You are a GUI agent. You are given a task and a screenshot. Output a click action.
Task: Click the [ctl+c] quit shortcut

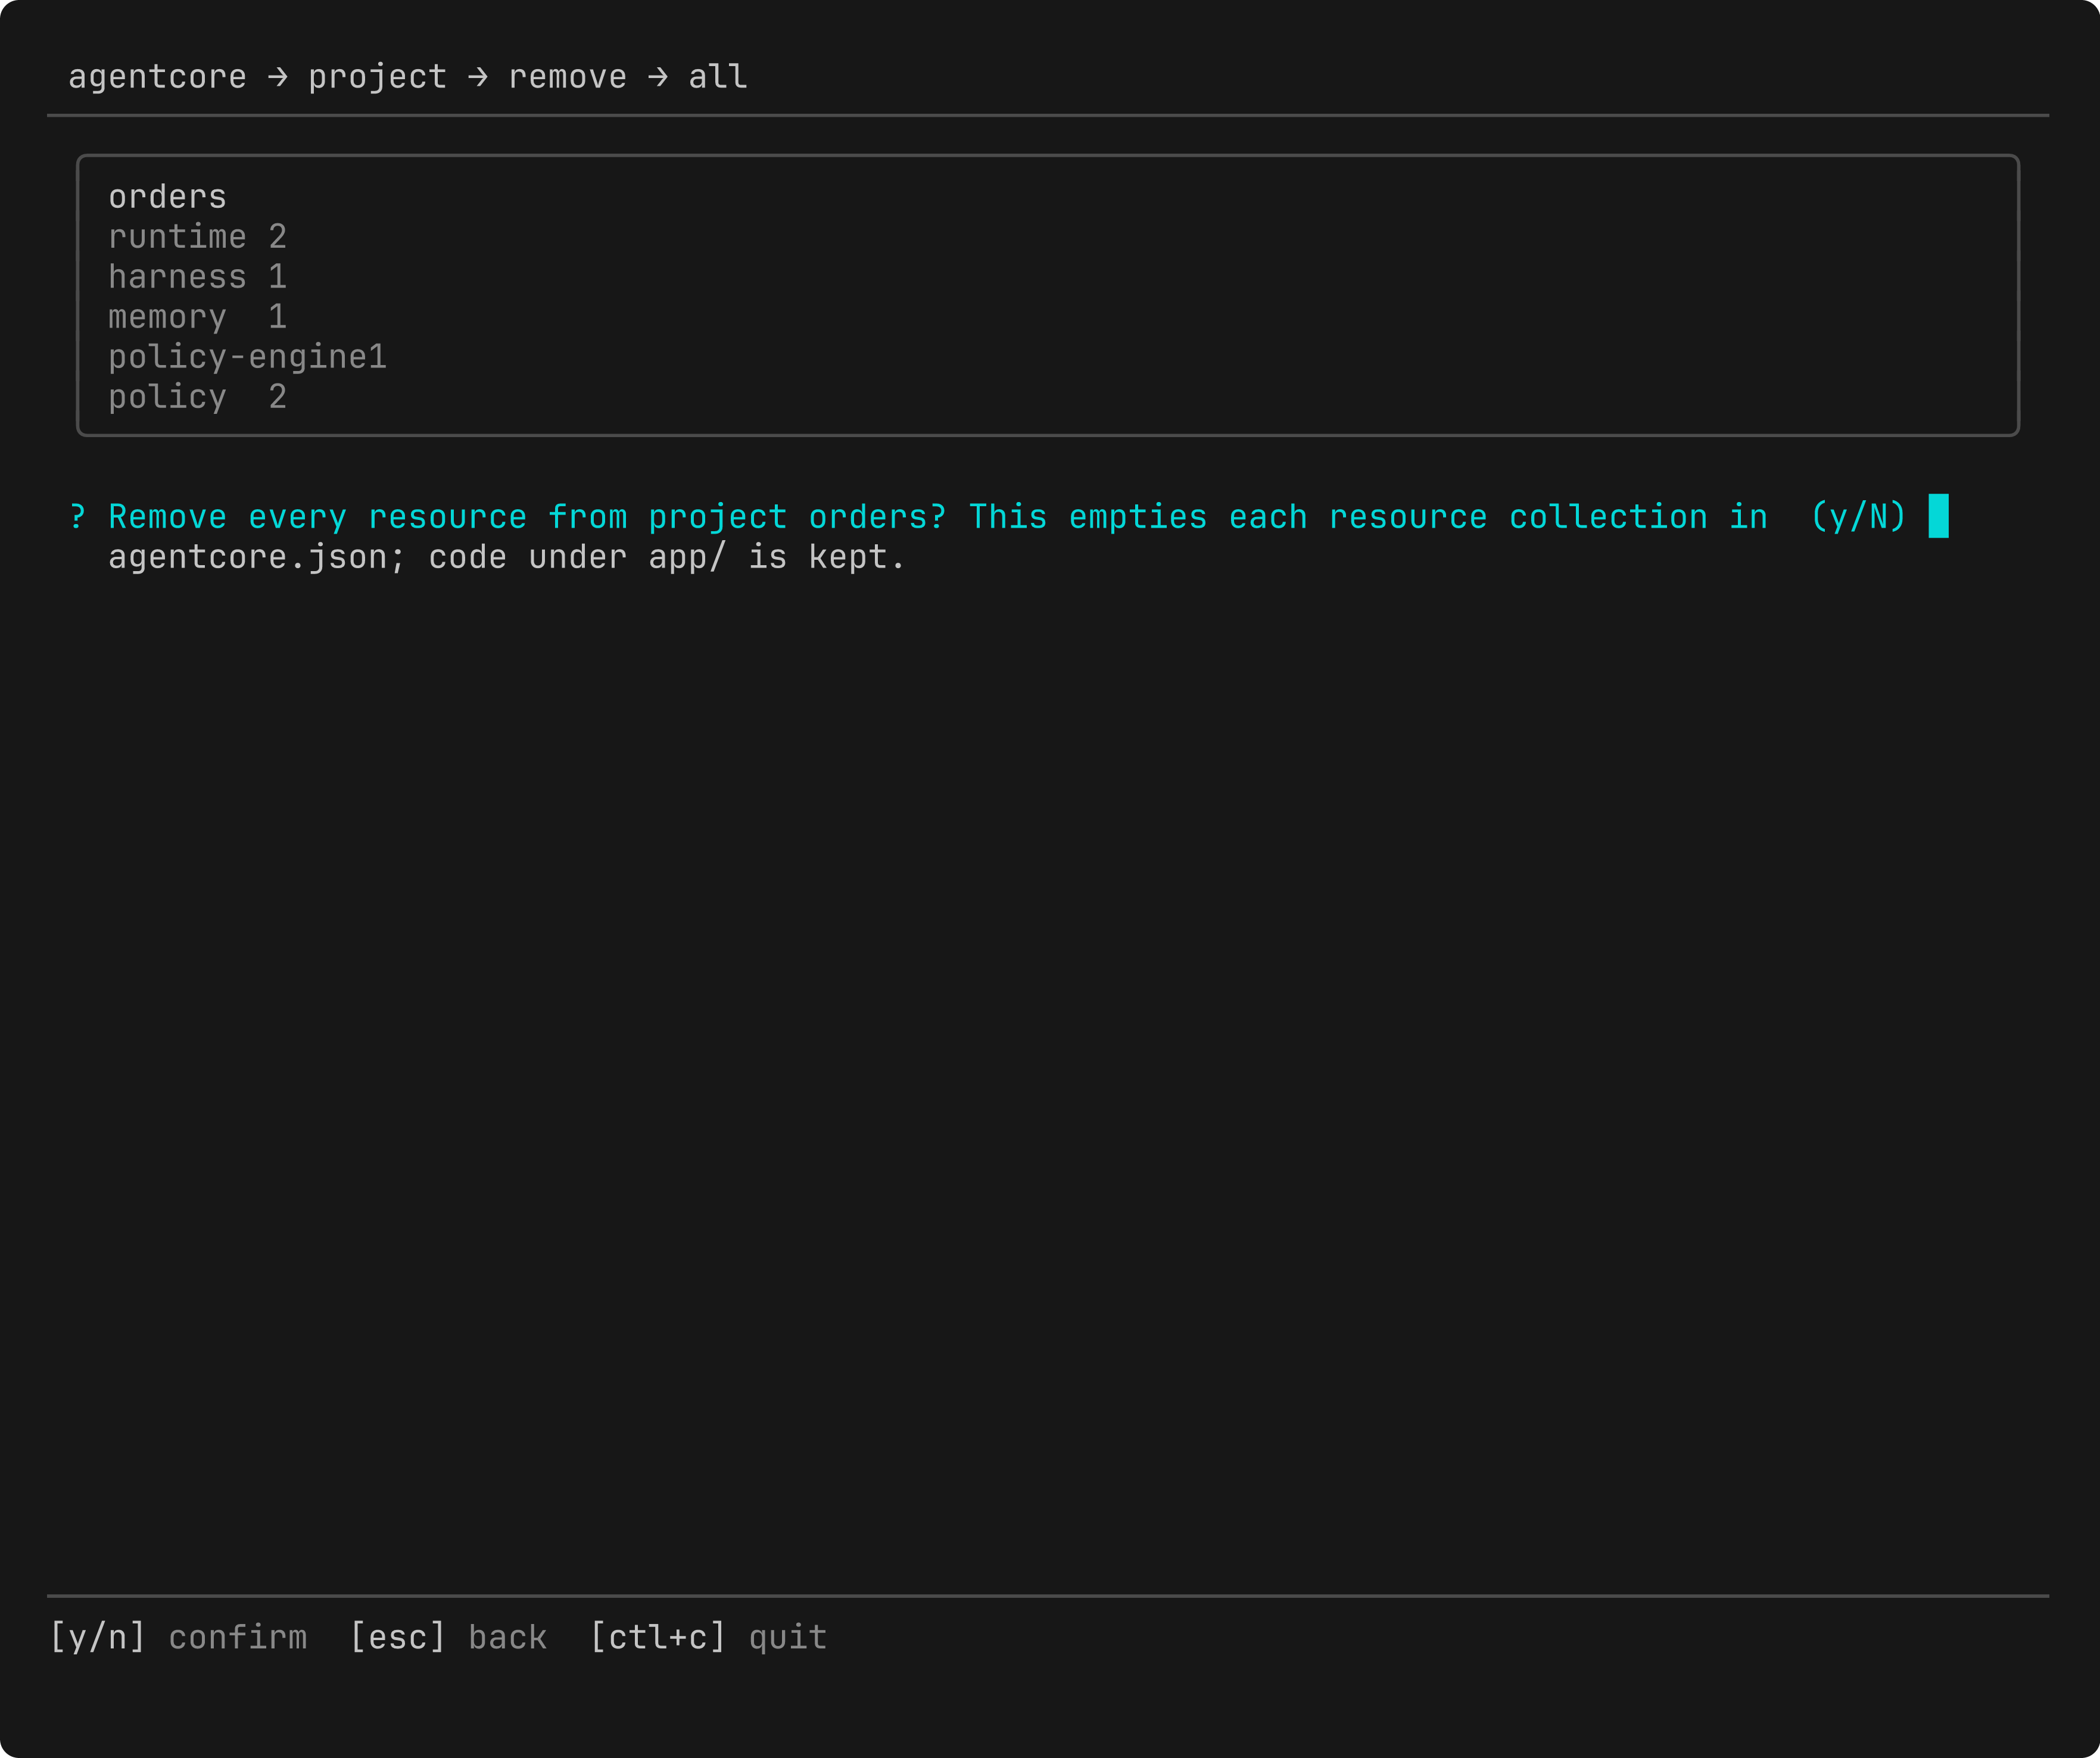tap(708, 1637)
